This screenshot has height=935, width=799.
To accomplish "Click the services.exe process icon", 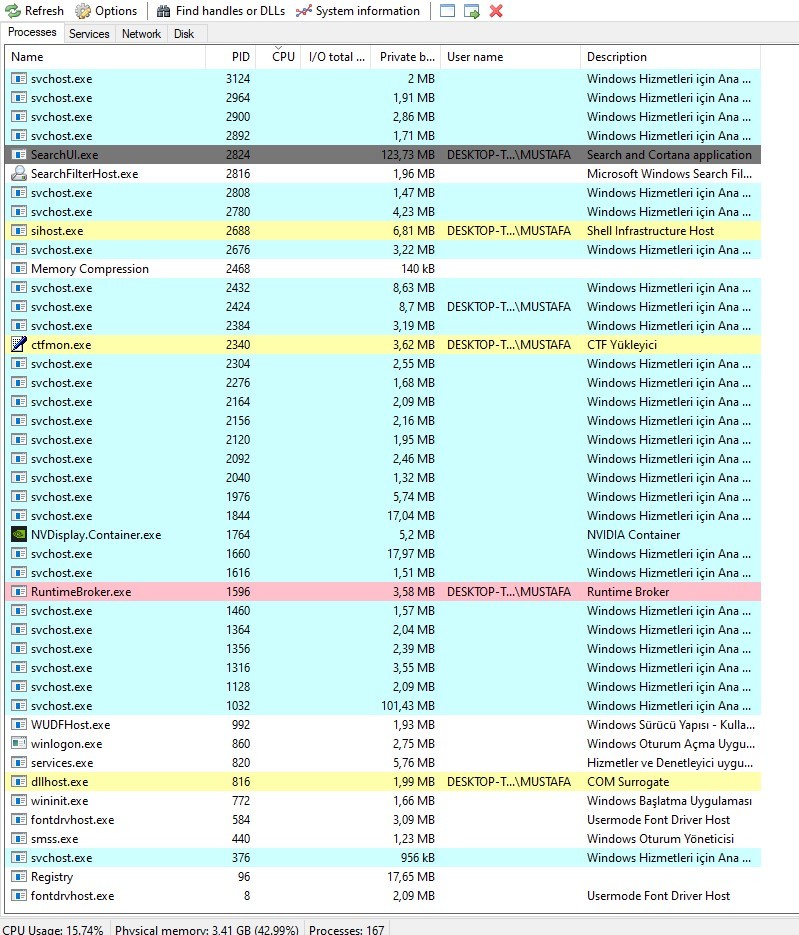I will point(19,763).
